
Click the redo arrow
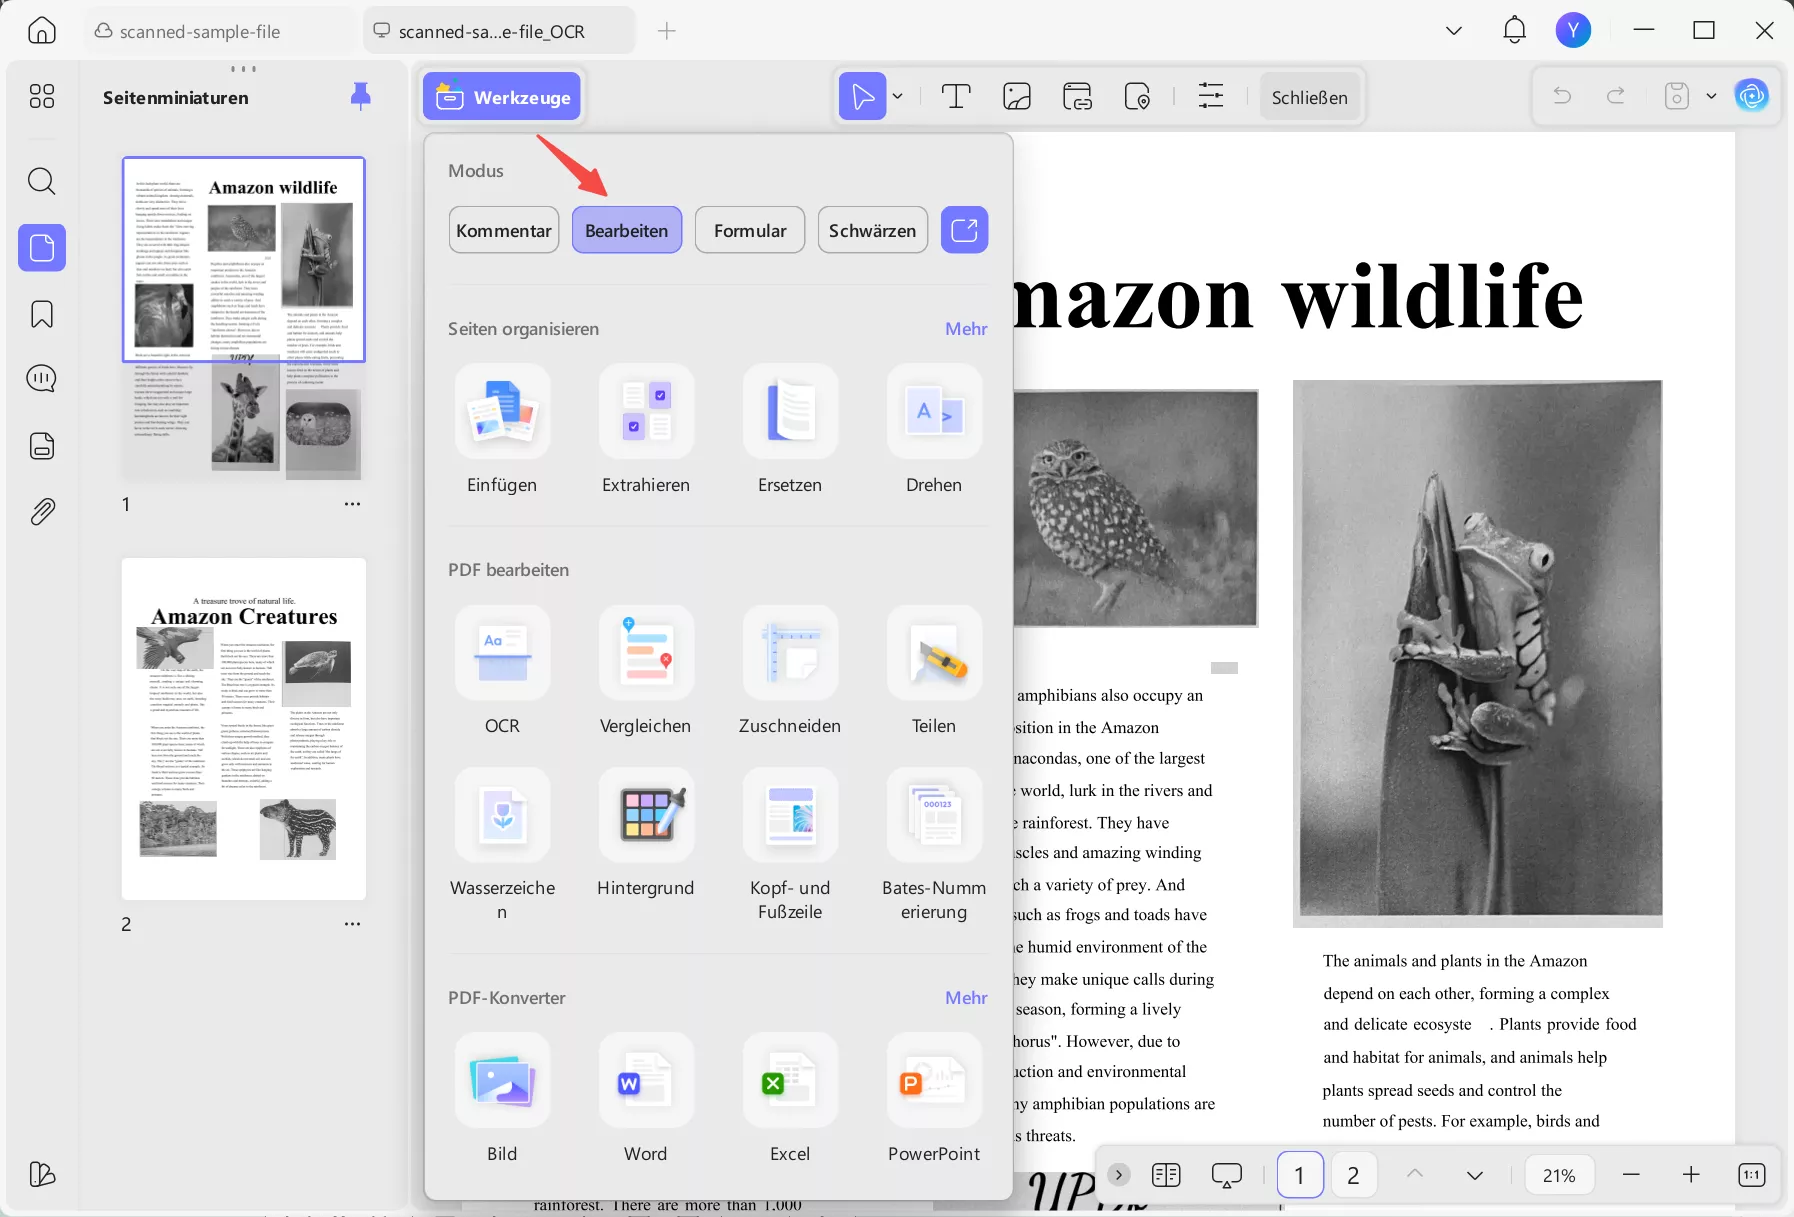(1616, 96)
